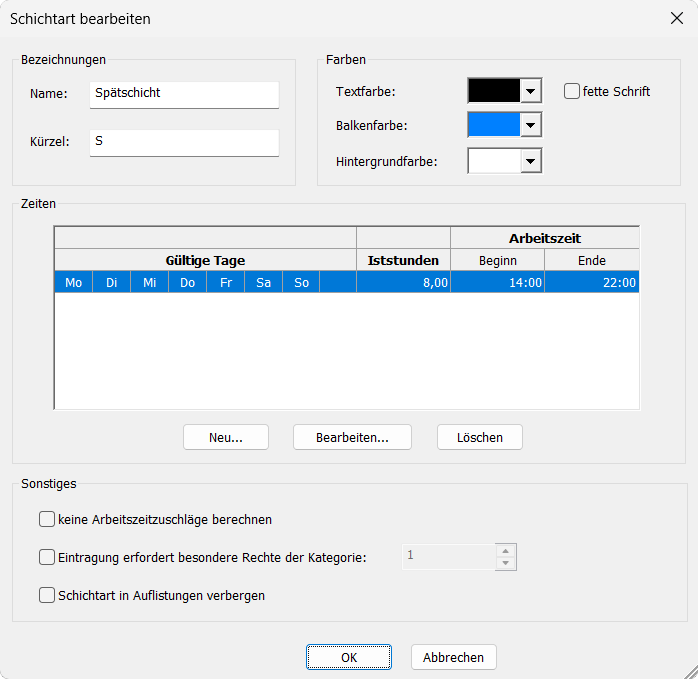This screenshot has width=698, height=679.
Task: Click the white Hintergrundfarbe color swatch
Action: tap(494, 161)
